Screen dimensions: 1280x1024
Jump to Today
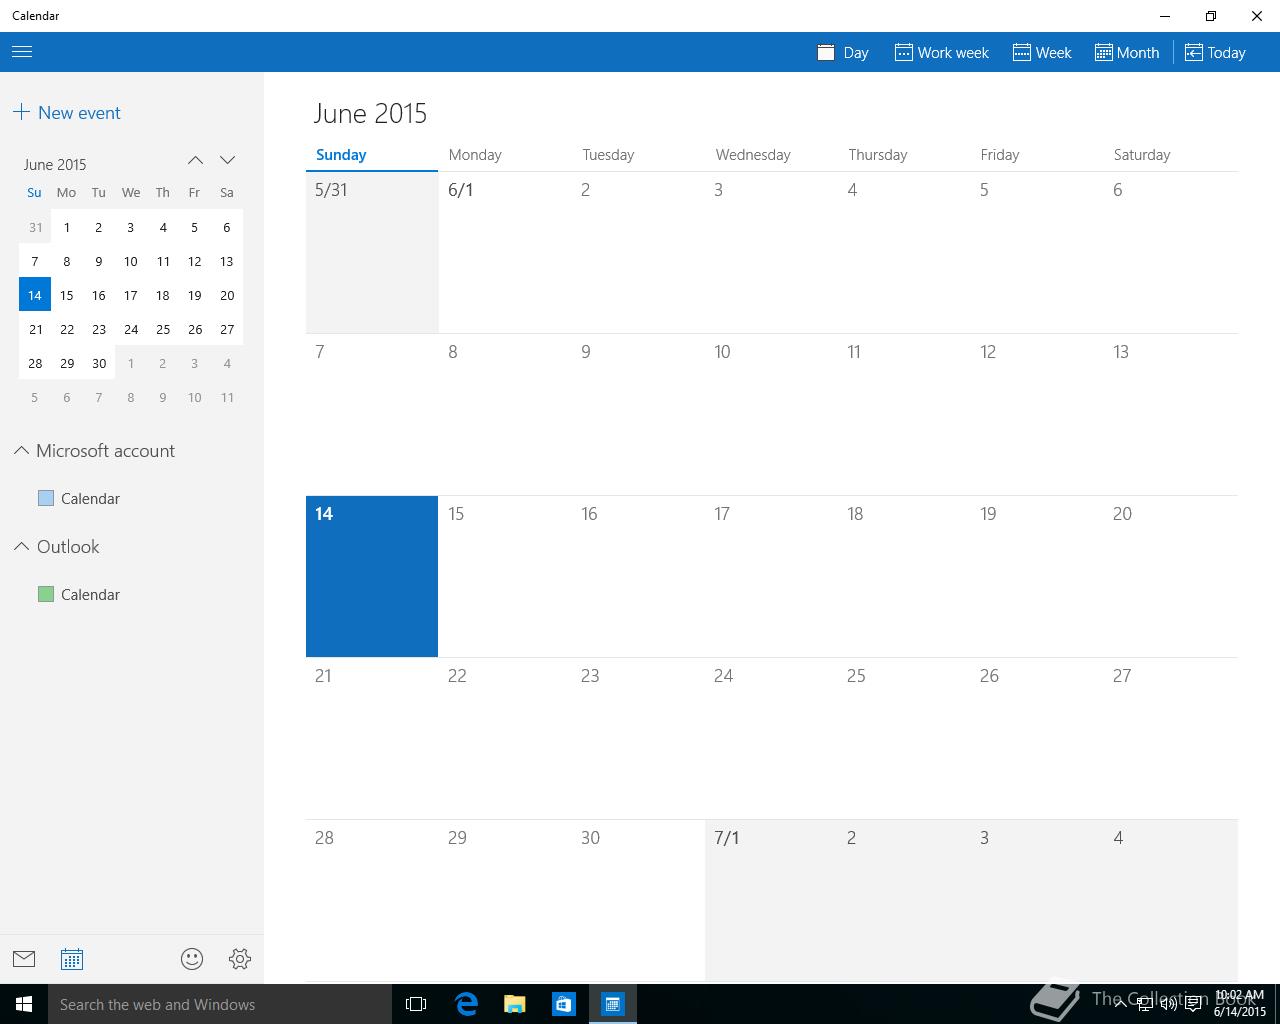click(1215, 53)
